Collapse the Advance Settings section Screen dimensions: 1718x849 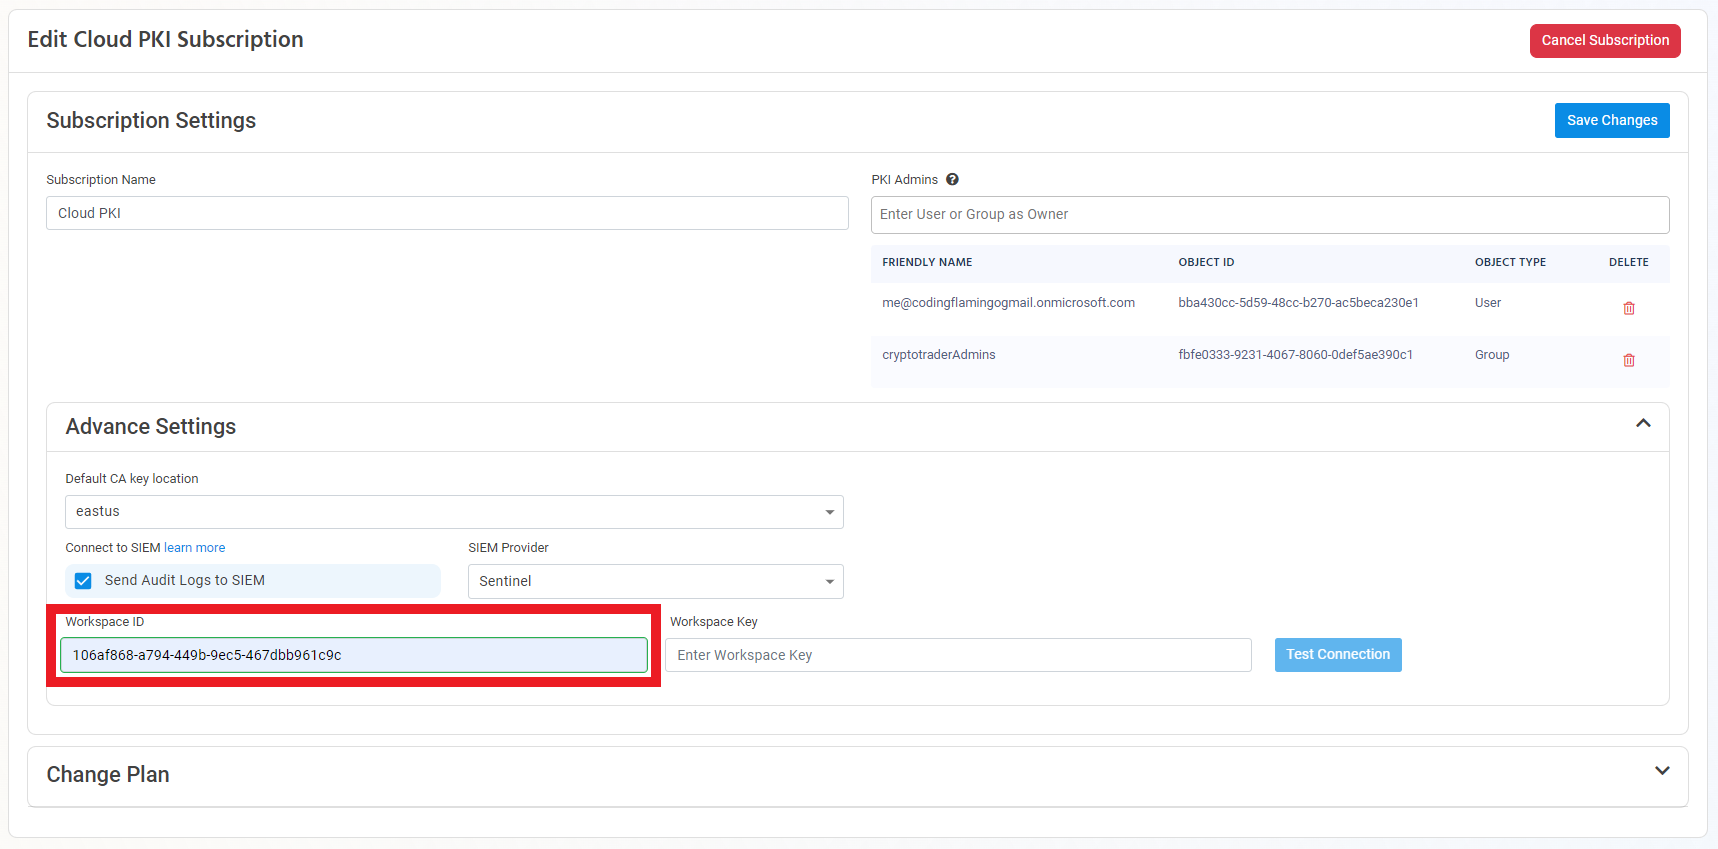click(1643, 423)
